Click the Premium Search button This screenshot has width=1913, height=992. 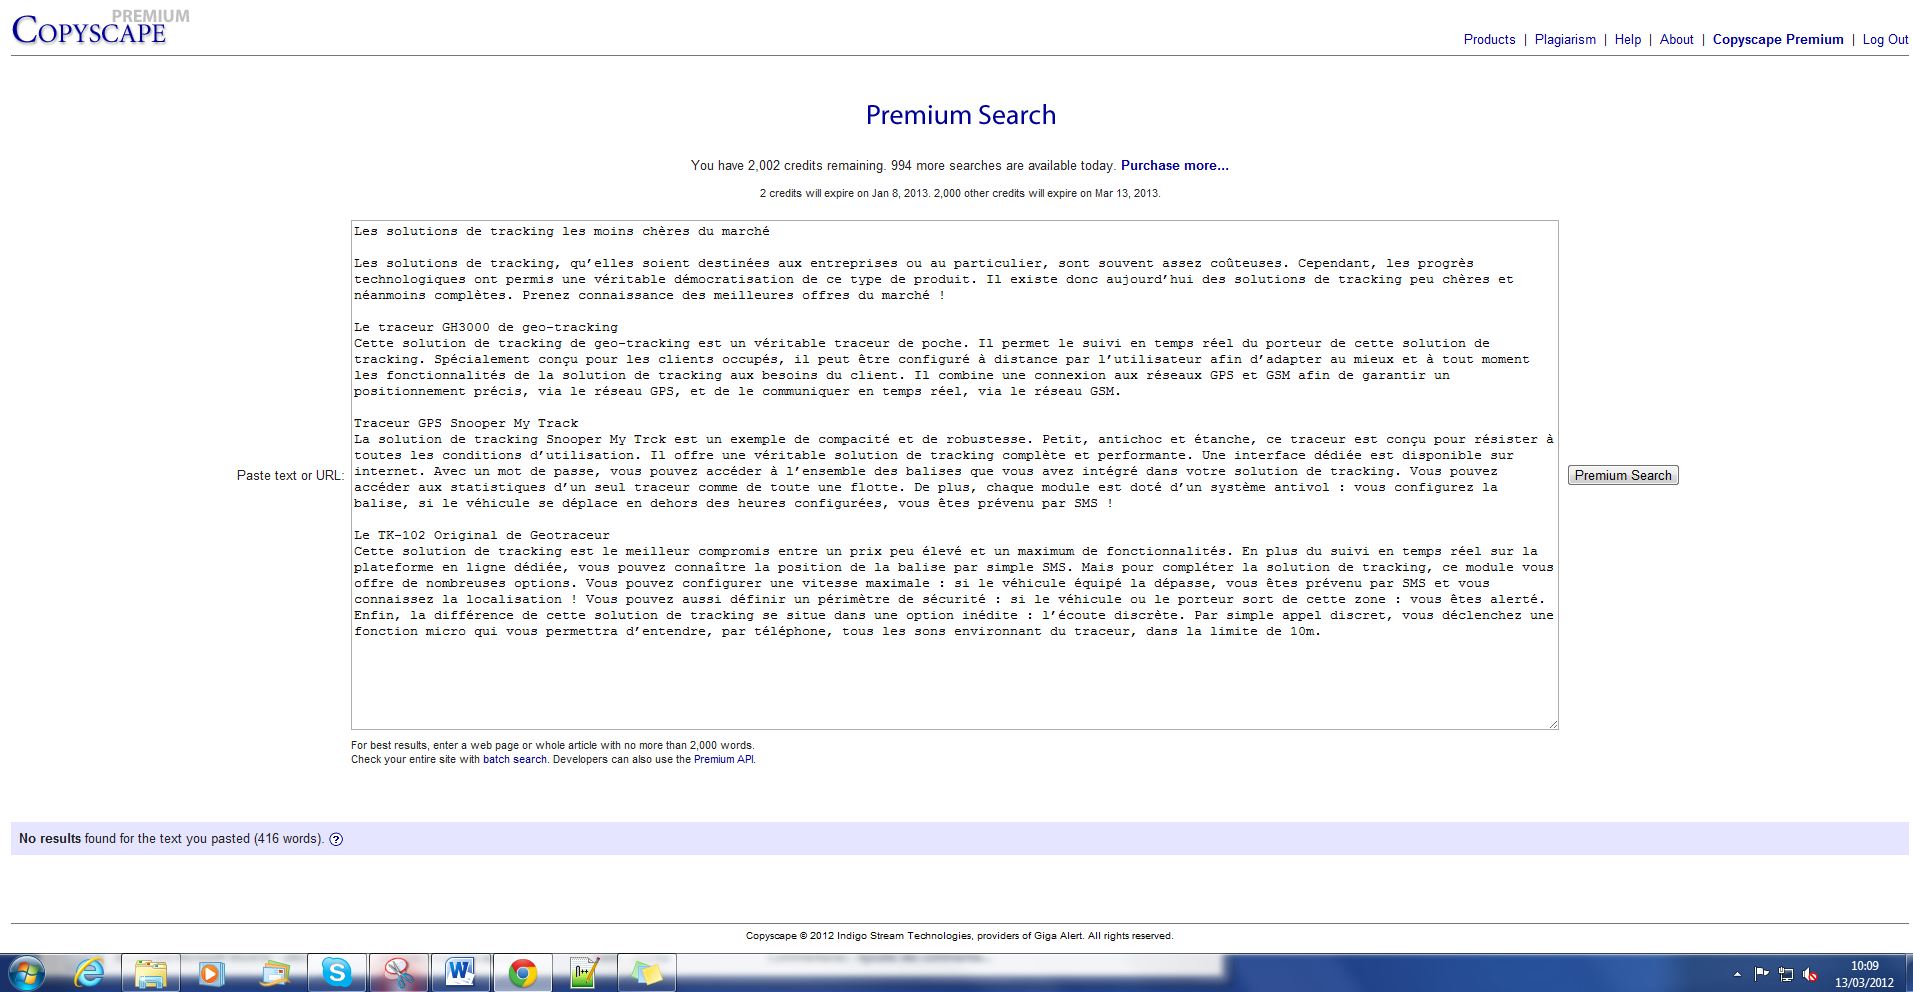pos(1622,475)
